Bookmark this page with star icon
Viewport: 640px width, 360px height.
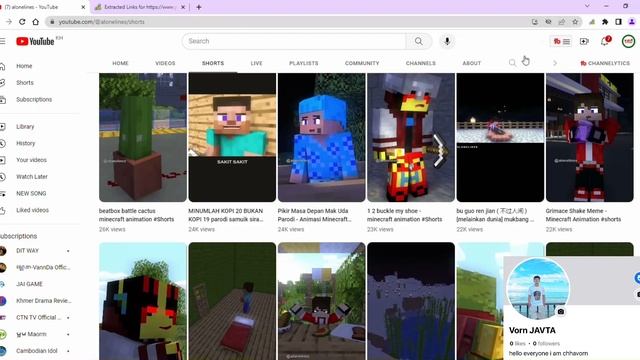[x=575, y=22]
